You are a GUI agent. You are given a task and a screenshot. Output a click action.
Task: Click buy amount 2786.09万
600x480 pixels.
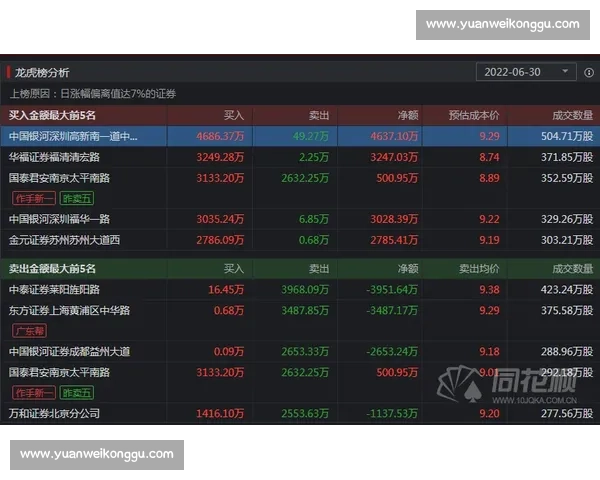coord(220,240)
